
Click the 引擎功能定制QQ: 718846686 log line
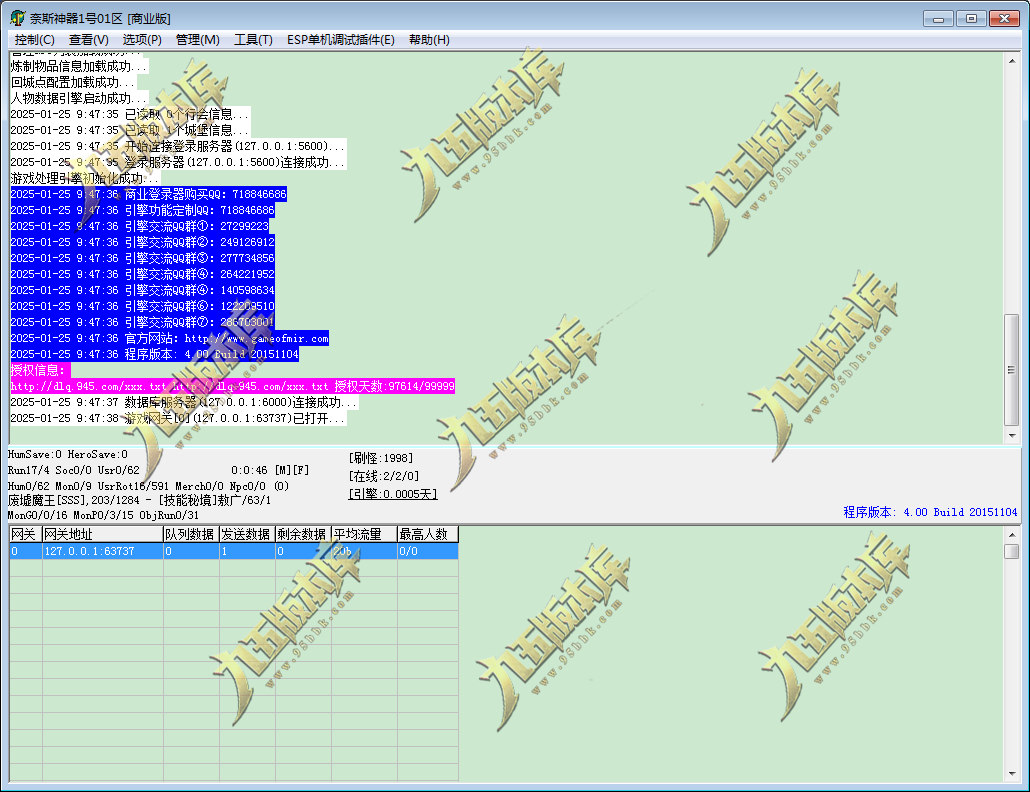pos(143,210)
